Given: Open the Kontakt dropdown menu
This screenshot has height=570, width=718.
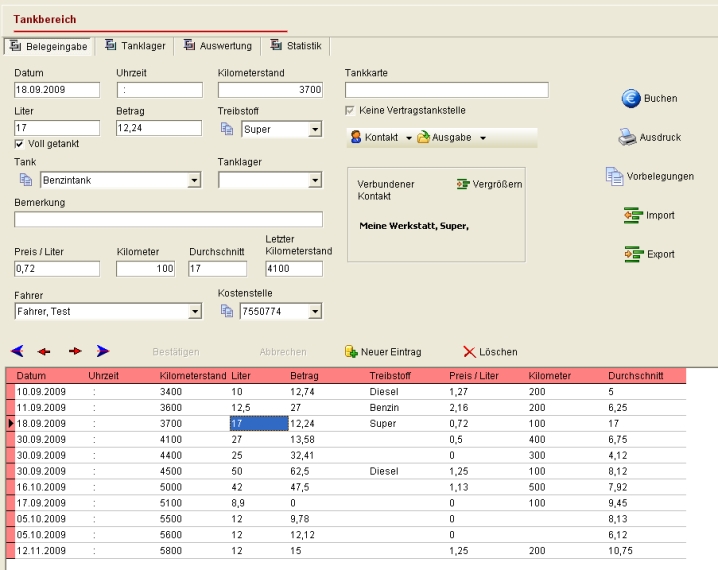Looking at the screenshot, I should [380, 137].
